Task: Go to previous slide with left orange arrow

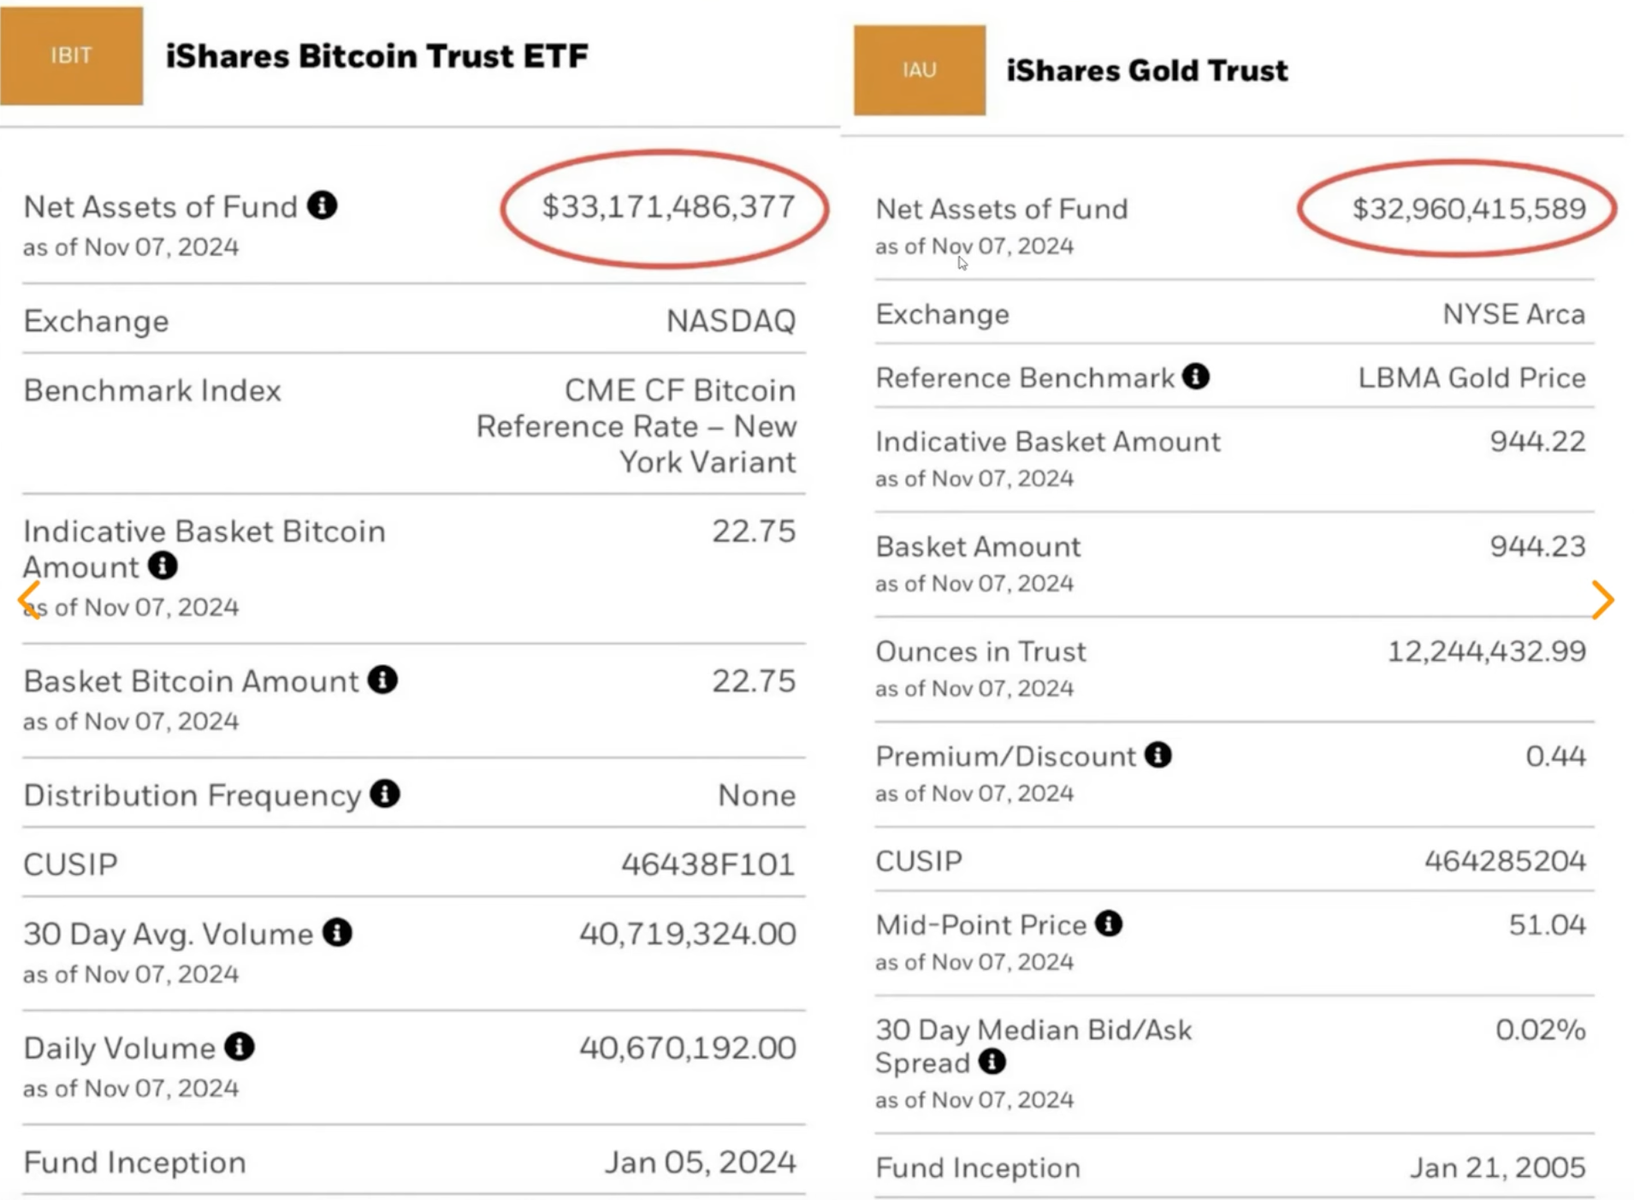Action: [x=29, y=600]
